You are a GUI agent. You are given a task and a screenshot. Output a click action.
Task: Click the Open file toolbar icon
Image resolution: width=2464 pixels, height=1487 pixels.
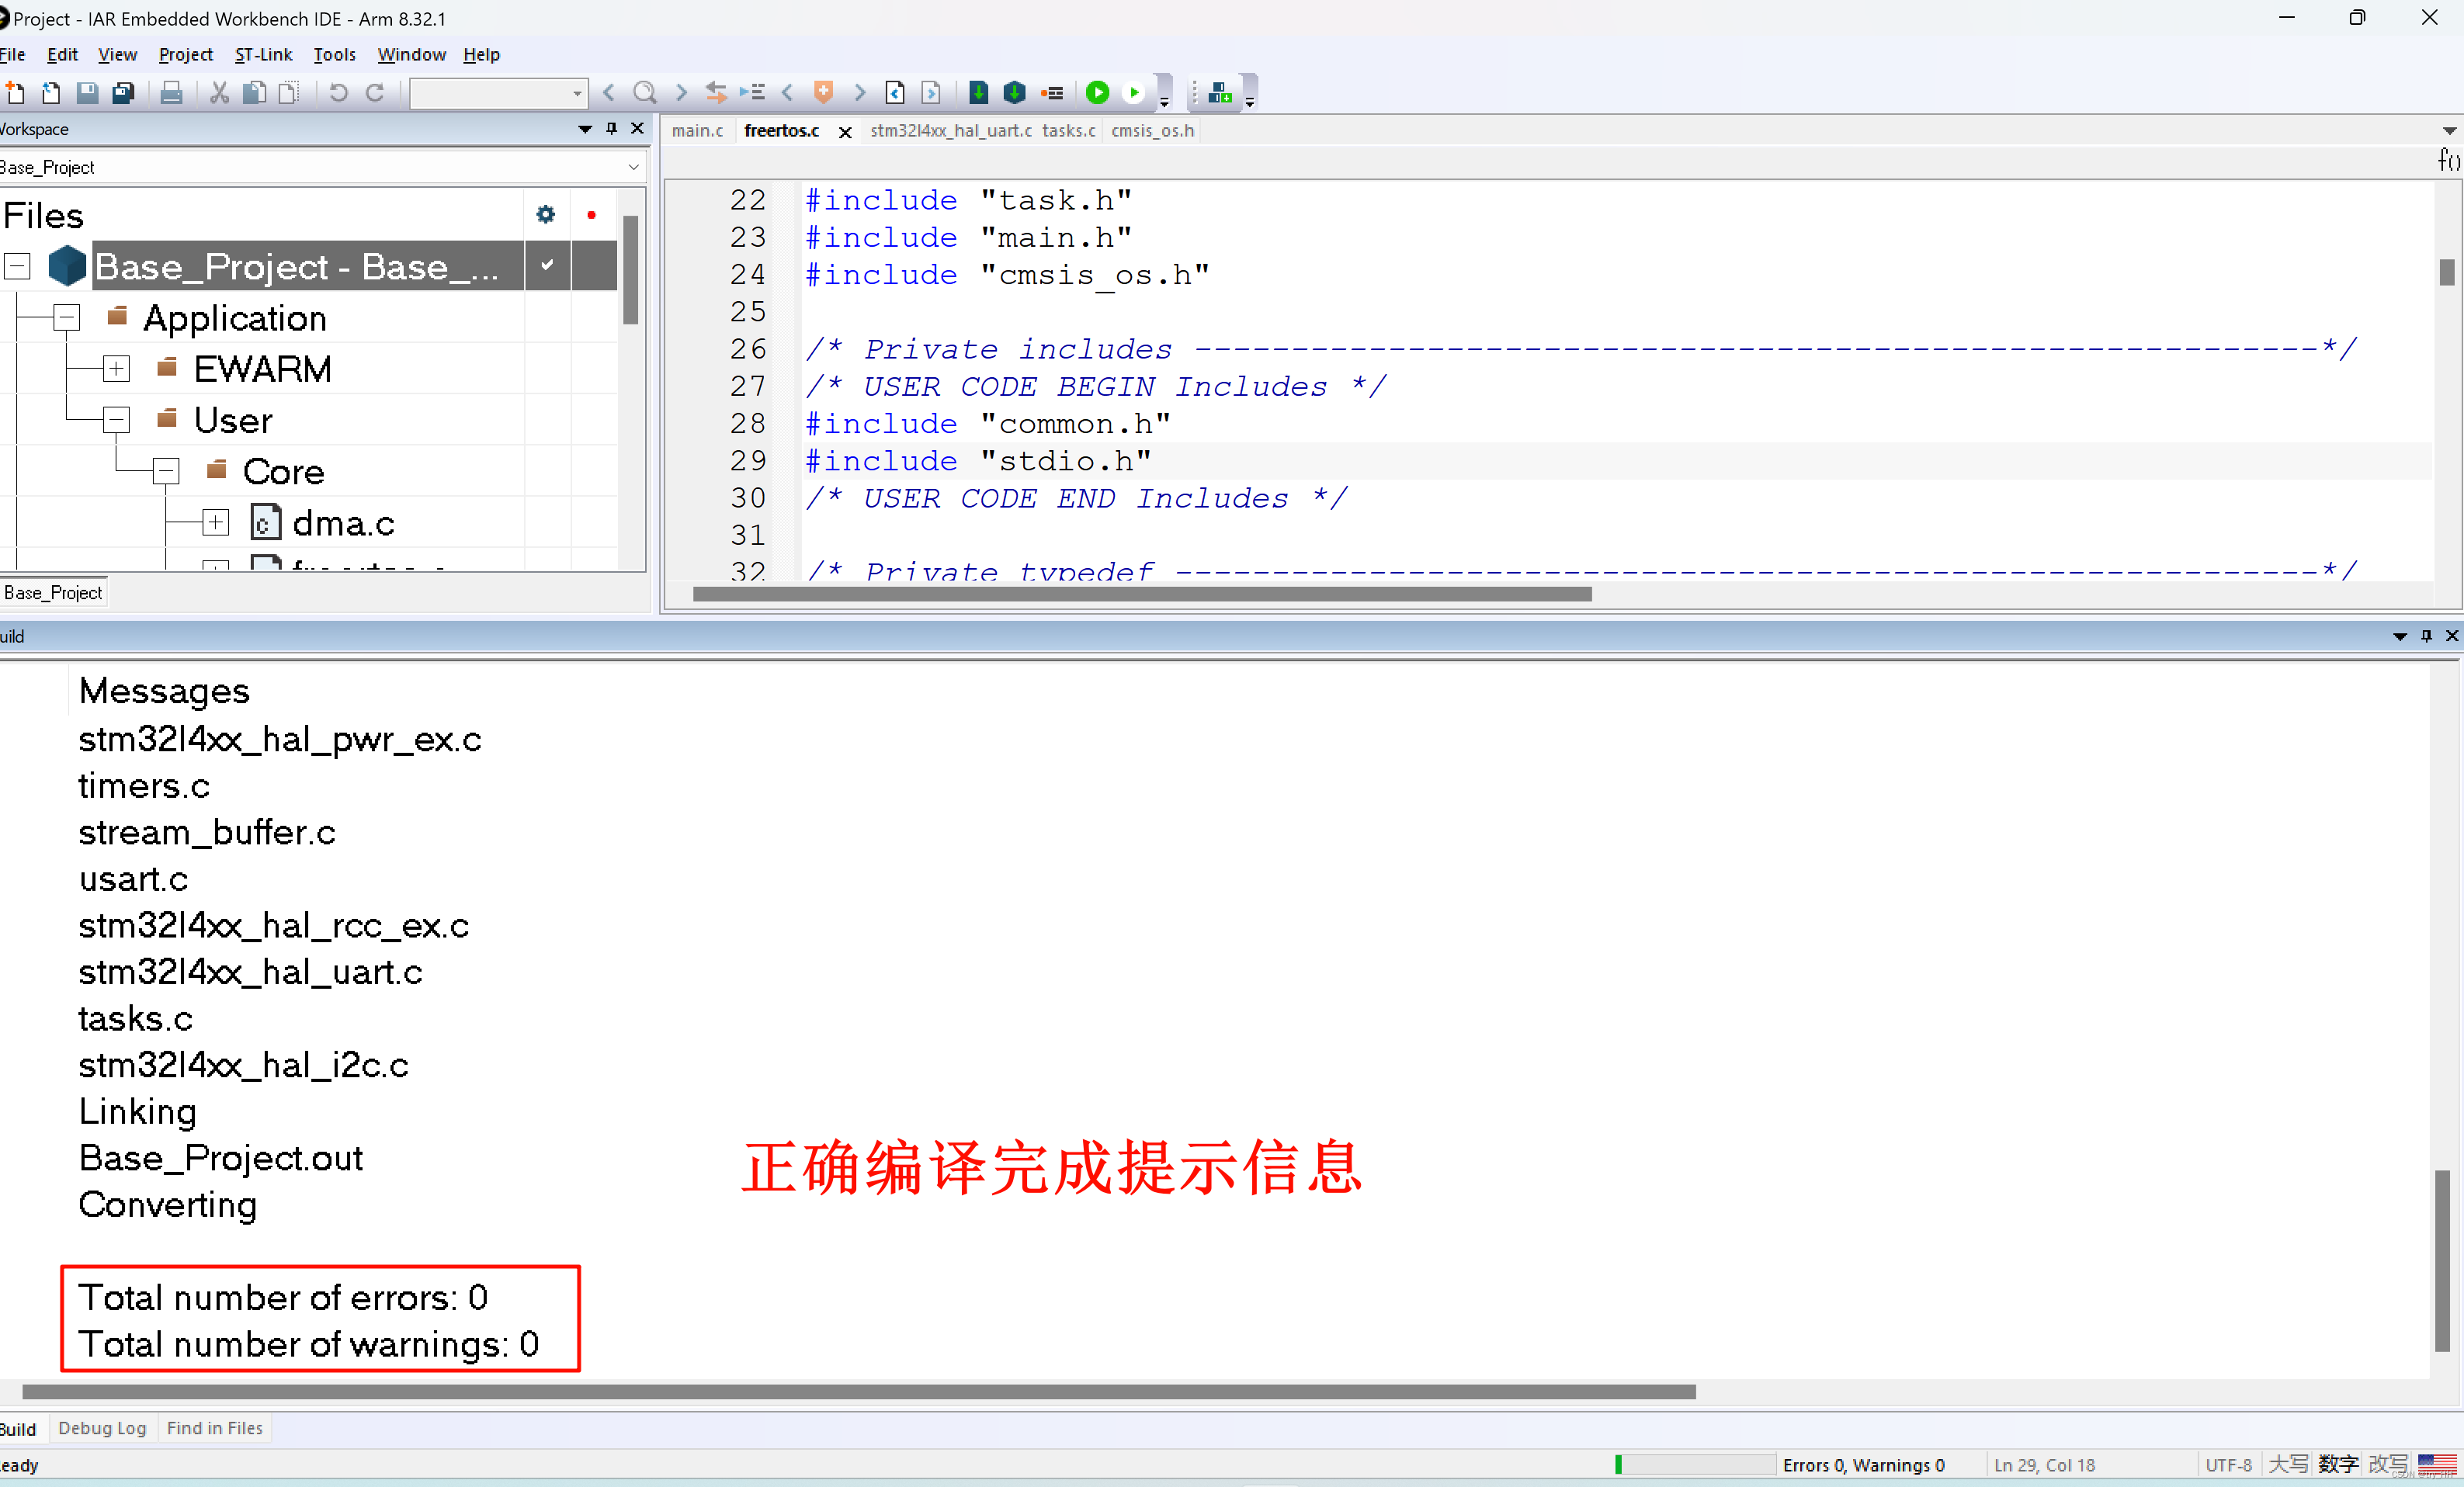[51, 93]
